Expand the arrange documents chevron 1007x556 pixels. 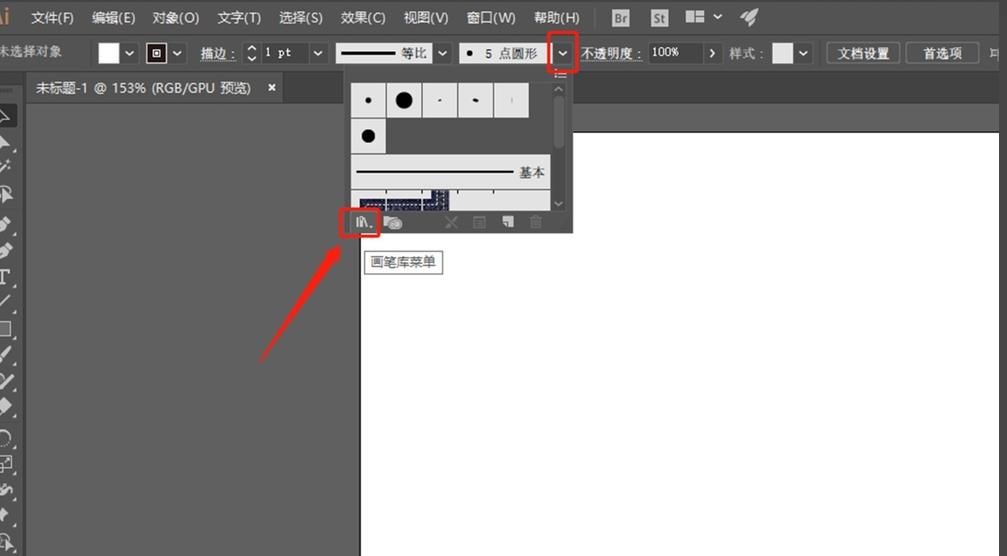(718, 17)
